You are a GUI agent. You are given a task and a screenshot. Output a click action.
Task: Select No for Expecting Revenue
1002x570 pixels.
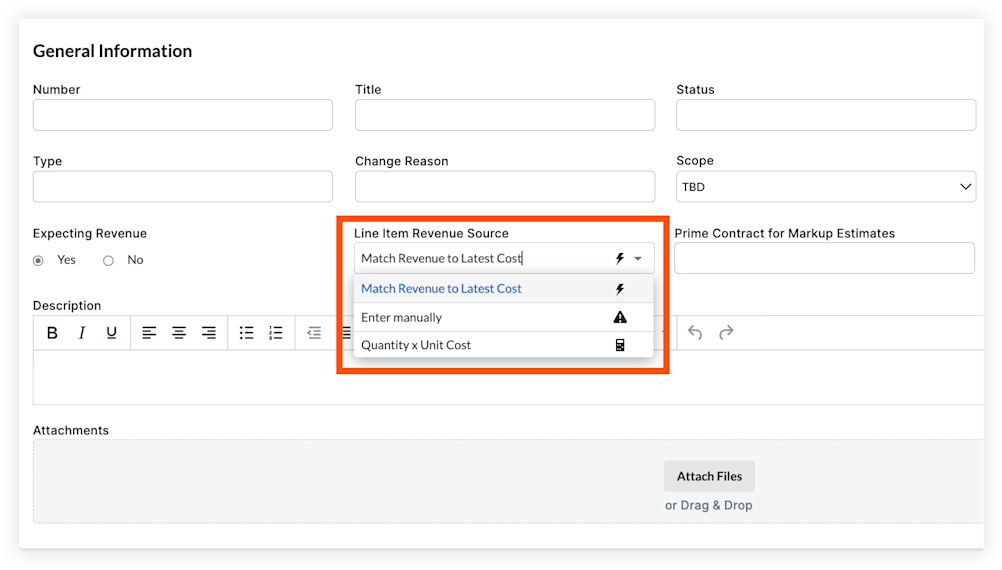(x=109, y=261)
